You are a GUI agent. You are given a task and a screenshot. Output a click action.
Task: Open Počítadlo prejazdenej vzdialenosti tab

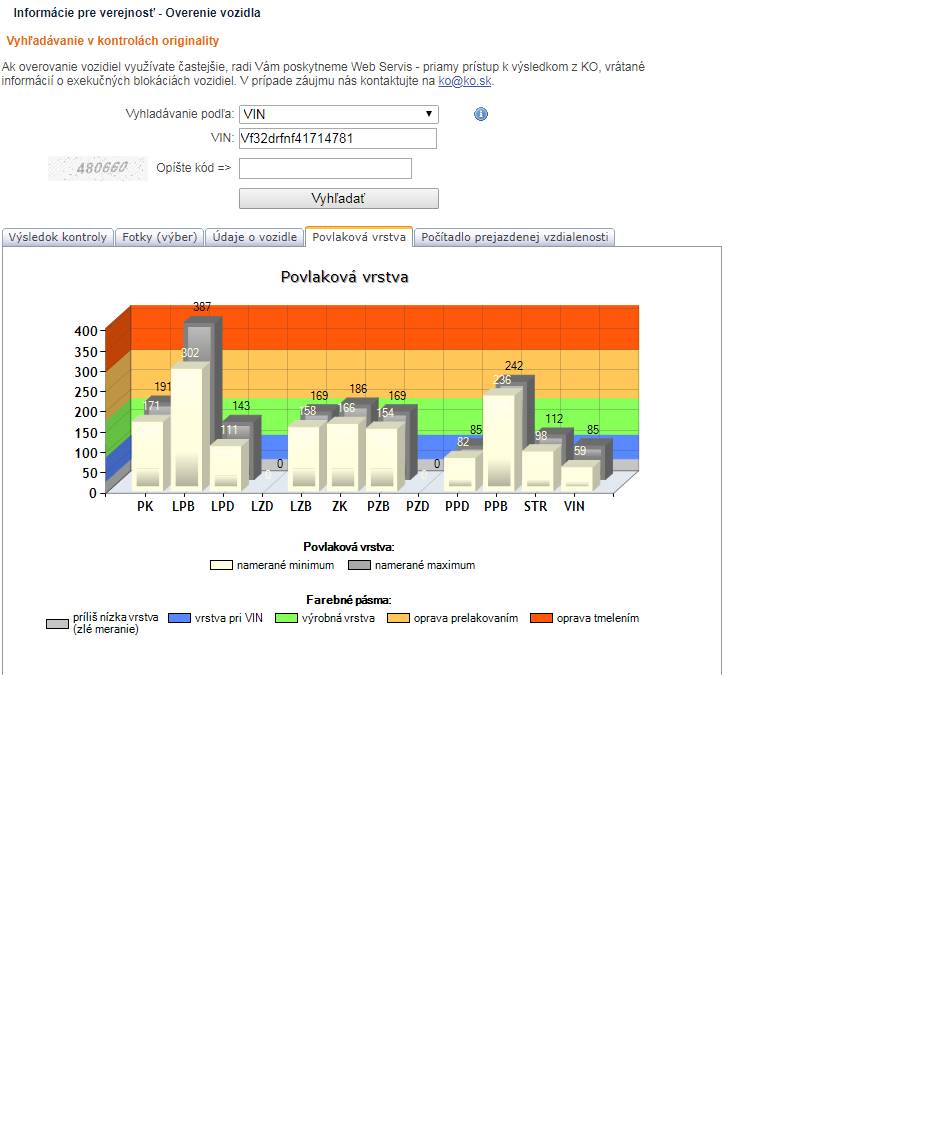click(x=514, y=237)
